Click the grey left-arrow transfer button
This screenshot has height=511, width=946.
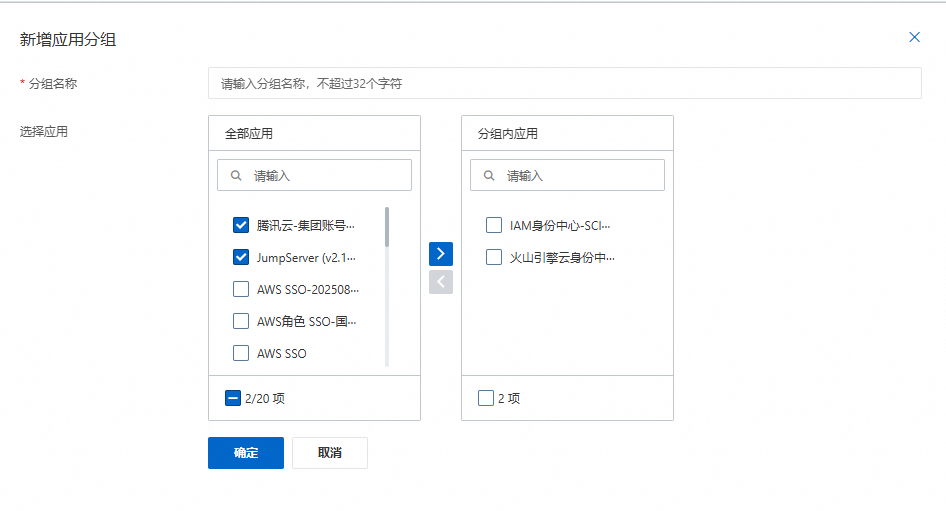[441, 282]
